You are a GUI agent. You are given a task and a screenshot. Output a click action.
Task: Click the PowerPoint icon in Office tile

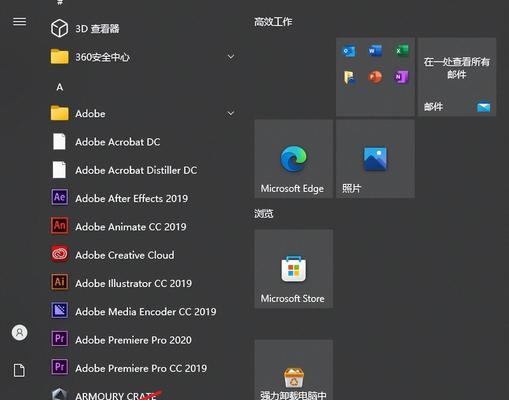pos(375,77)
